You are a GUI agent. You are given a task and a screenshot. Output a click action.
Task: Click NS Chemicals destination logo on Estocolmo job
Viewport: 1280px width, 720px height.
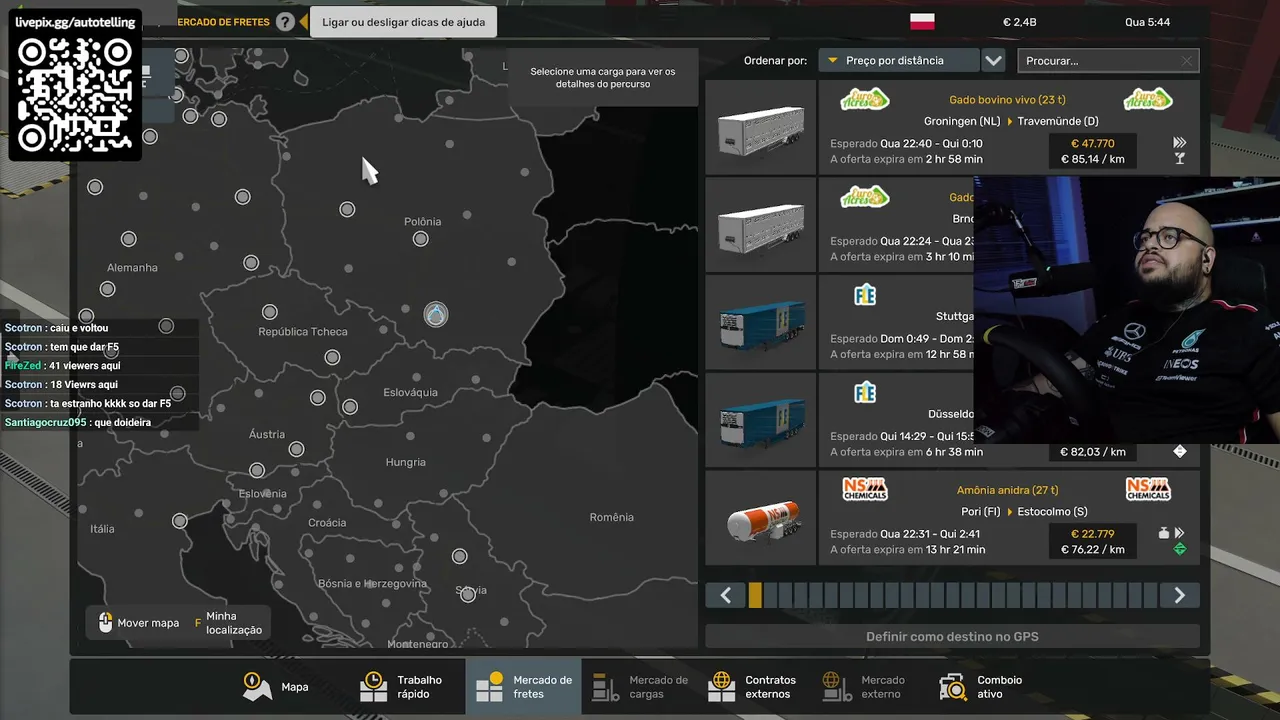click(x=1148, y=489)
